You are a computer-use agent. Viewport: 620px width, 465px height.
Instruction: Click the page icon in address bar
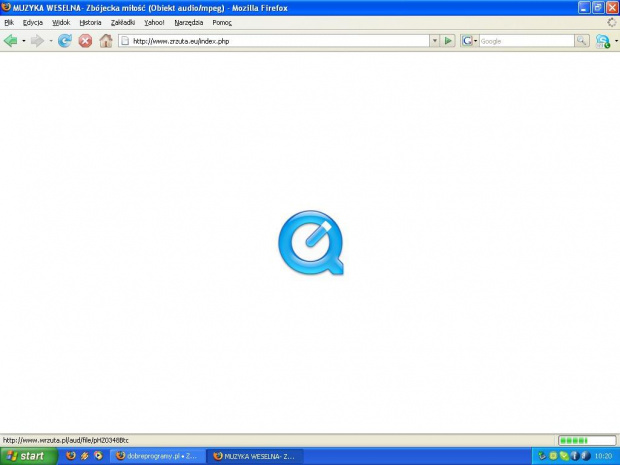point(125,41)
